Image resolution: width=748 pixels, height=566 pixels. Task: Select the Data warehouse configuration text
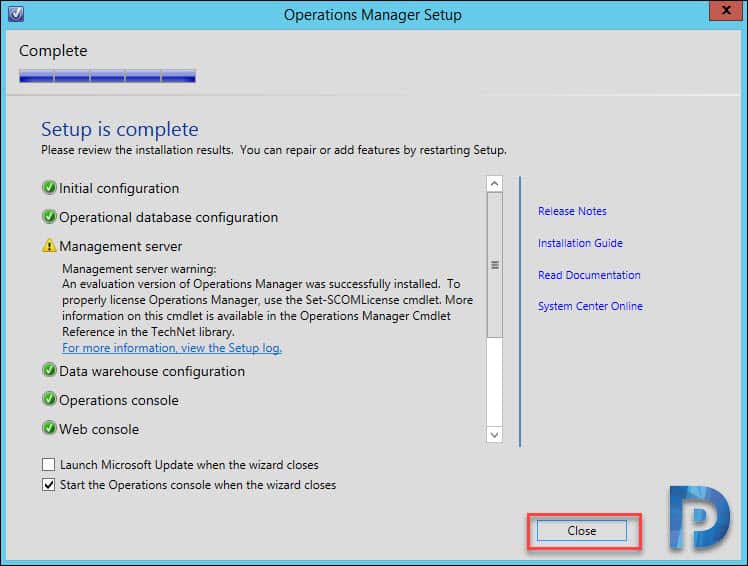[152, 371]
